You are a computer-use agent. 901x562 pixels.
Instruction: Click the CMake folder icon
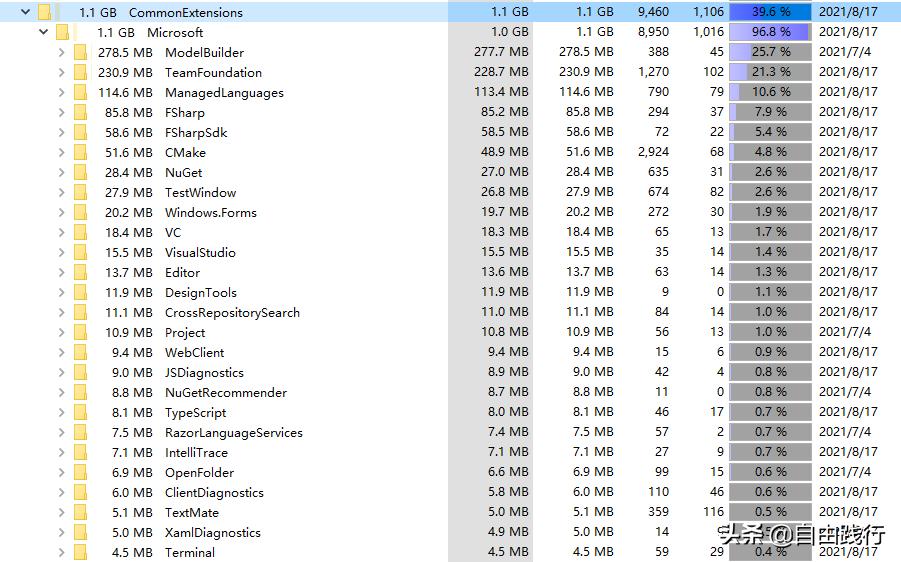coord(80,152)
